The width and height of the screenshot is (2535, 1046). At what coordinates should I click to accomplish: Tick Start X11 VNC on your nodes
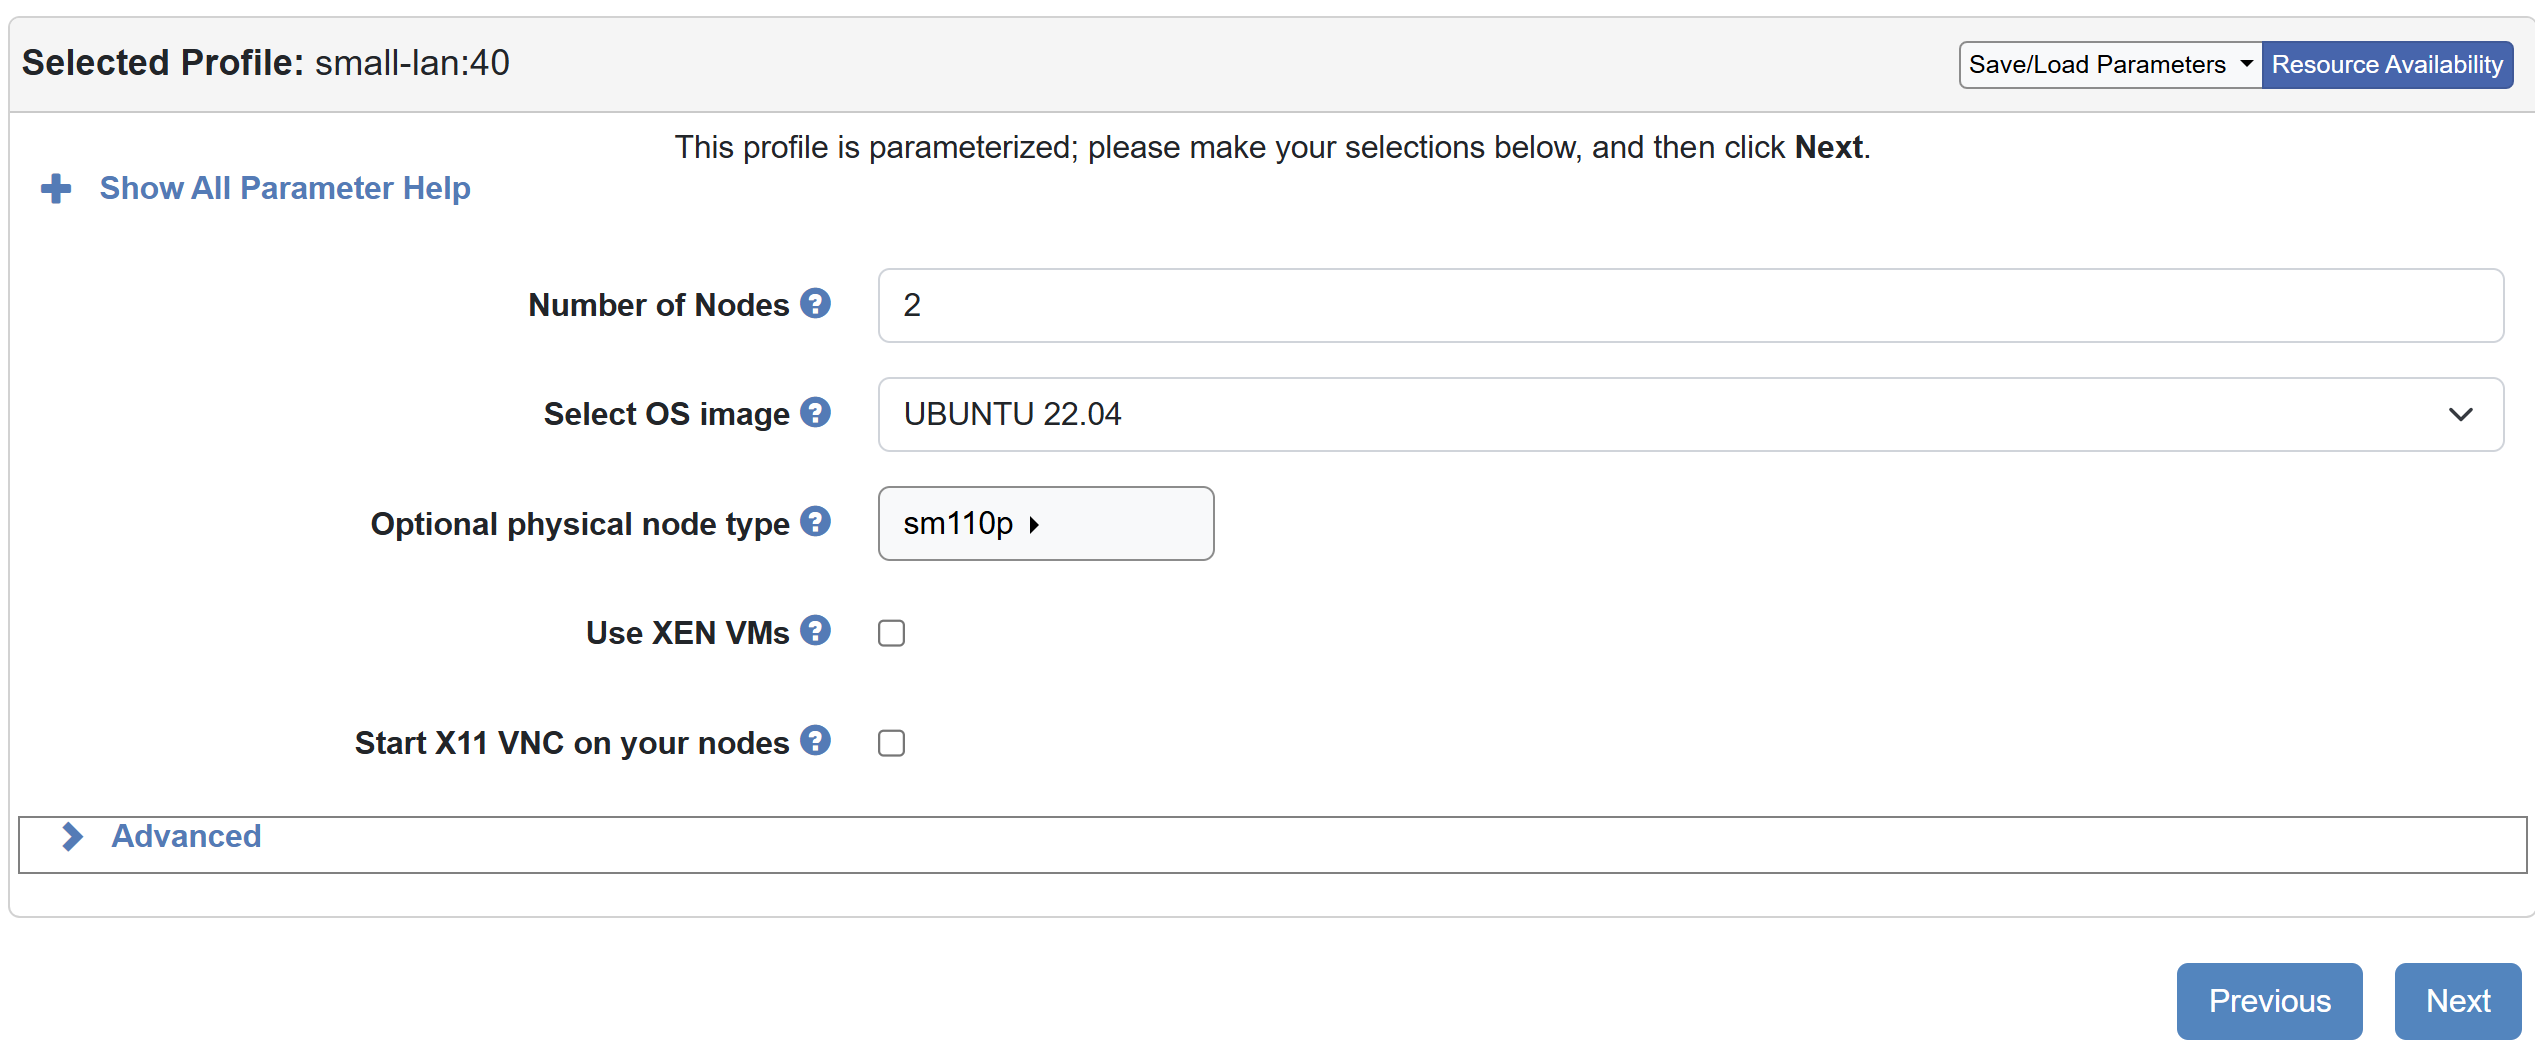pos(891,743)
